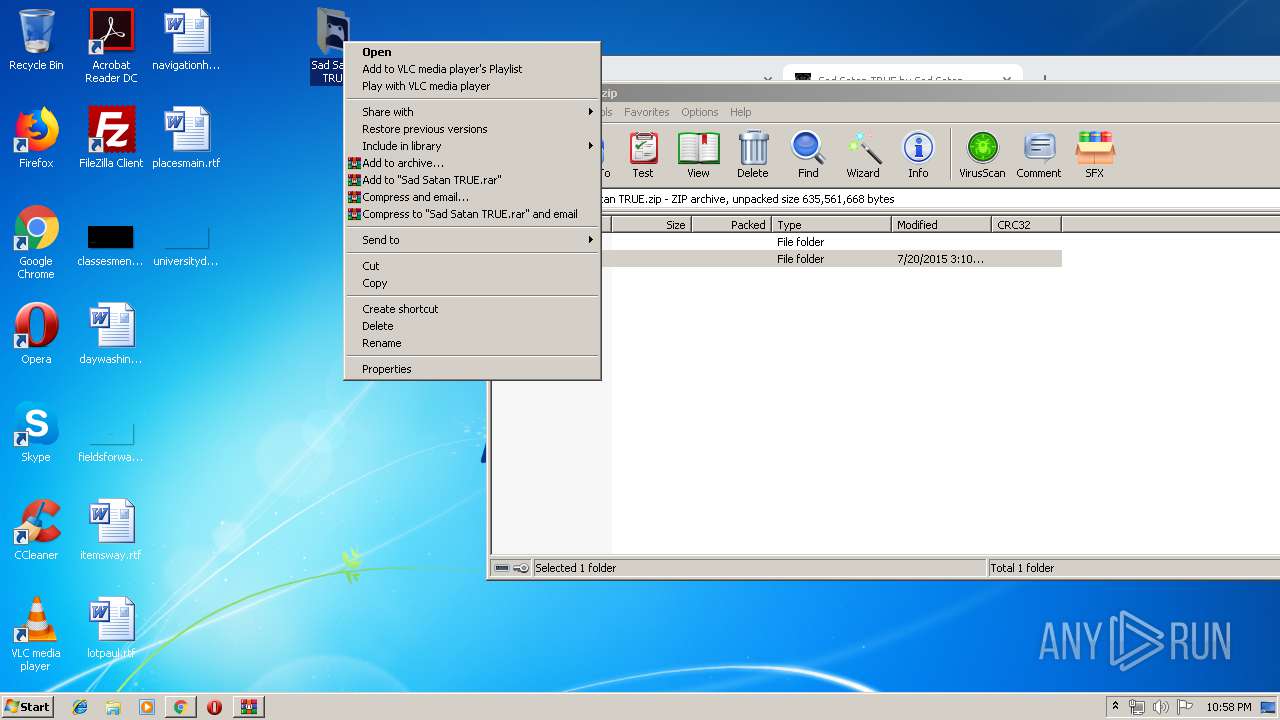Select the daywashin... Word document icon
1280x720 pixels.
click(x=111, y=334)
